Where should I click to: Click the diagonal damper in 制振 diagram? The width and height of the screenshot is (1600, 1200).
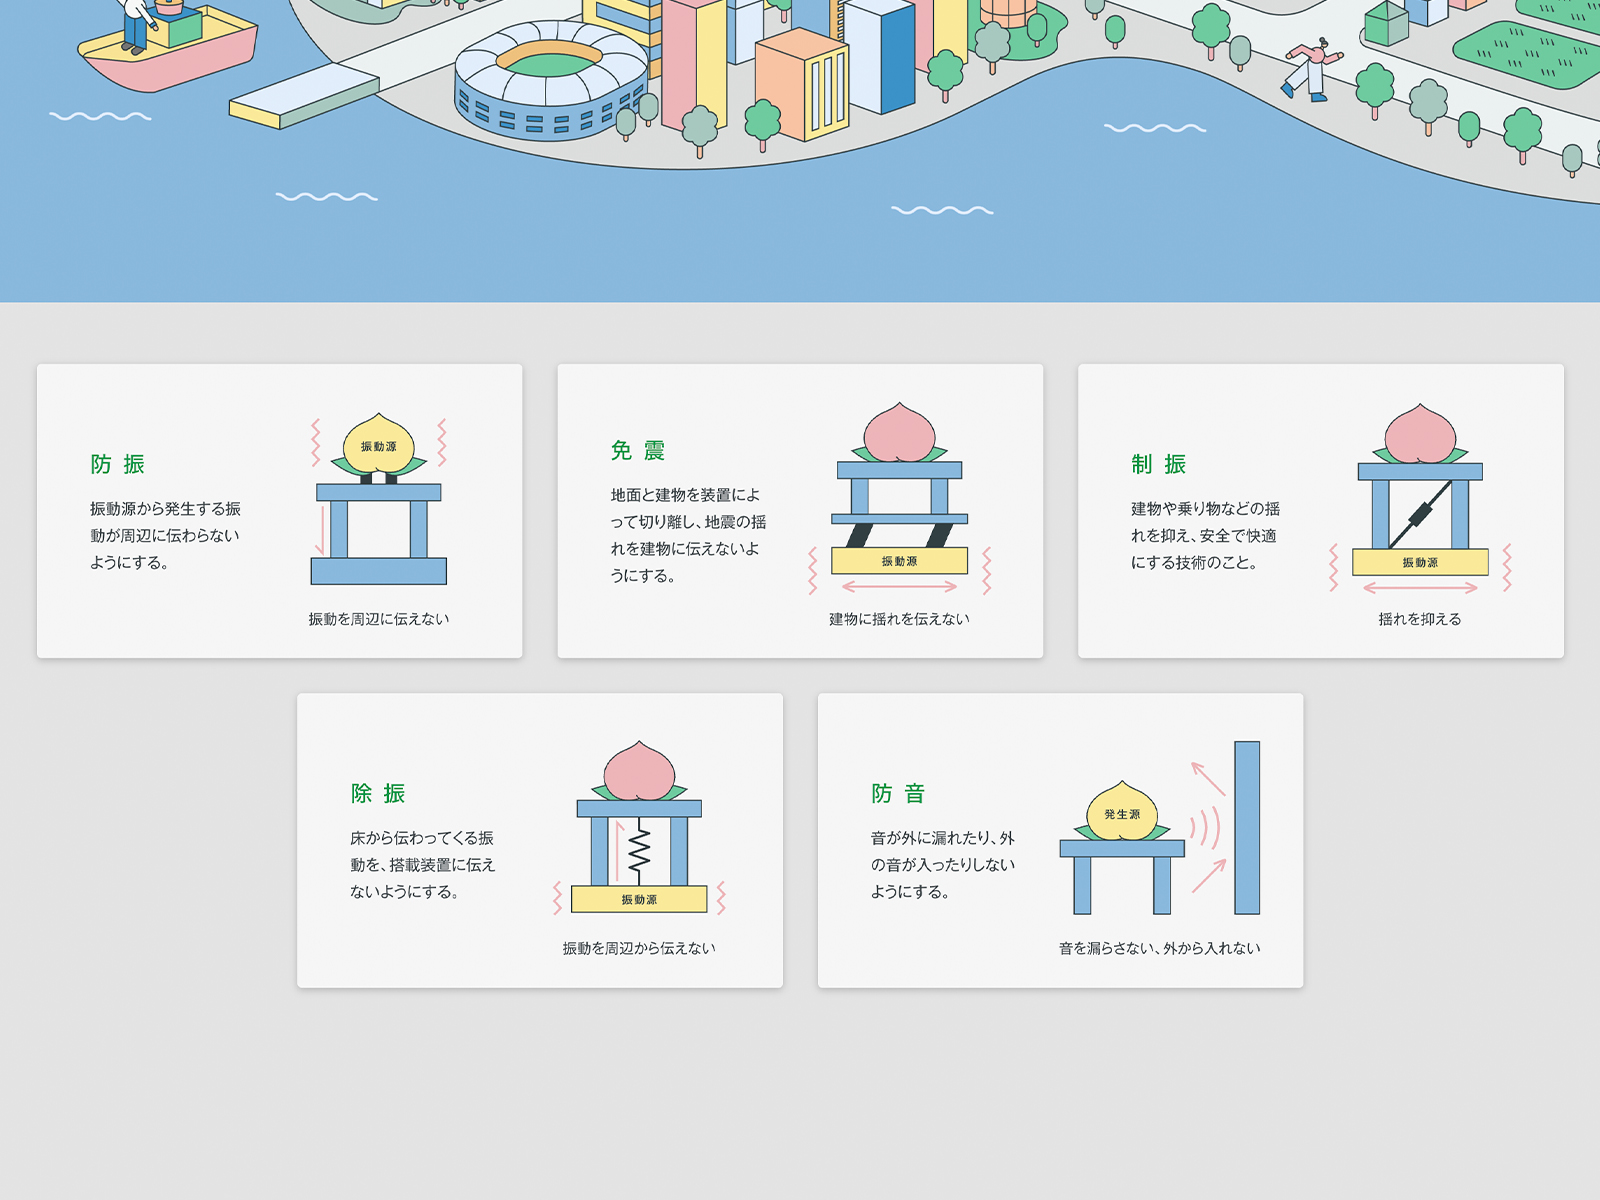point(1420,515)
